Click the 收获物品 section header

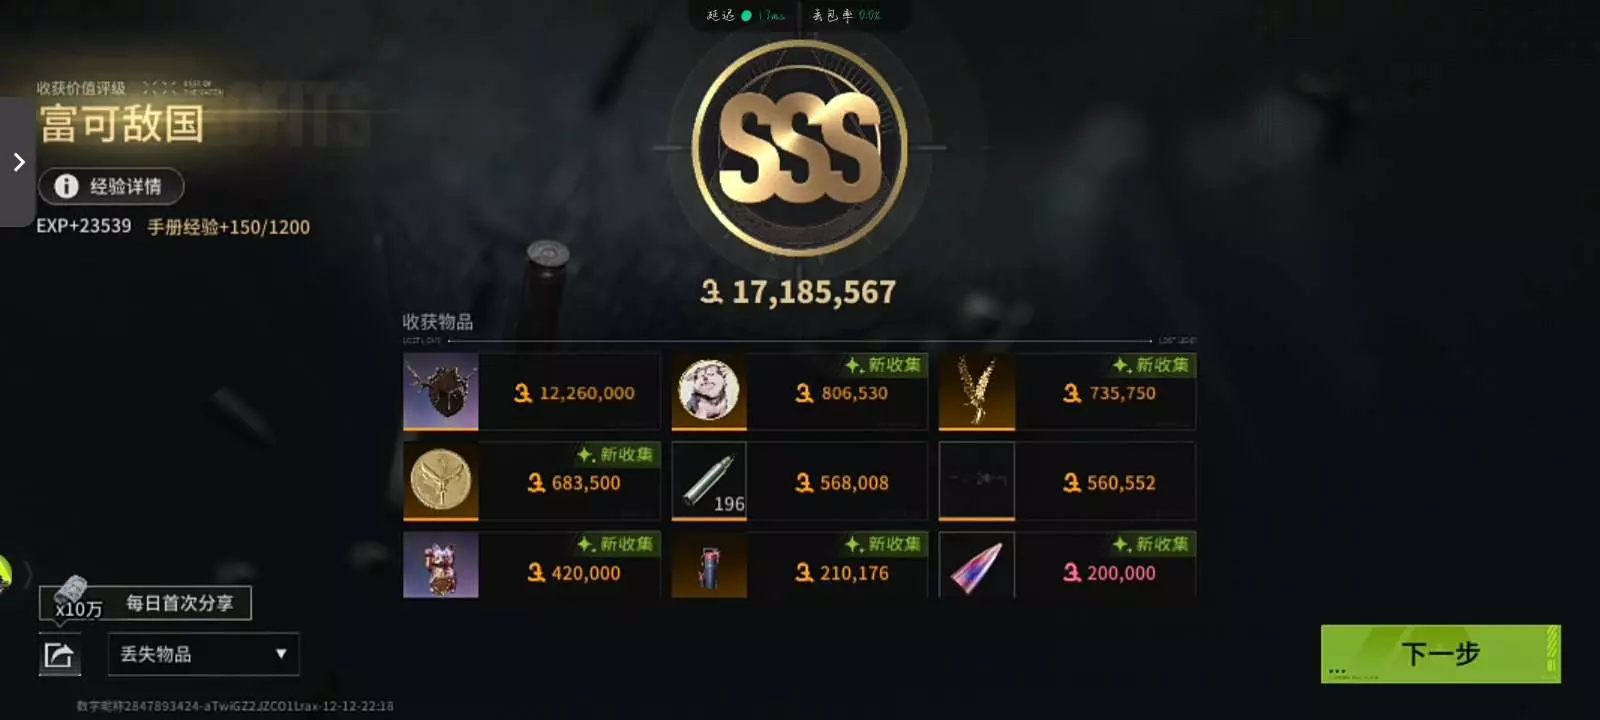pos(438,322)
